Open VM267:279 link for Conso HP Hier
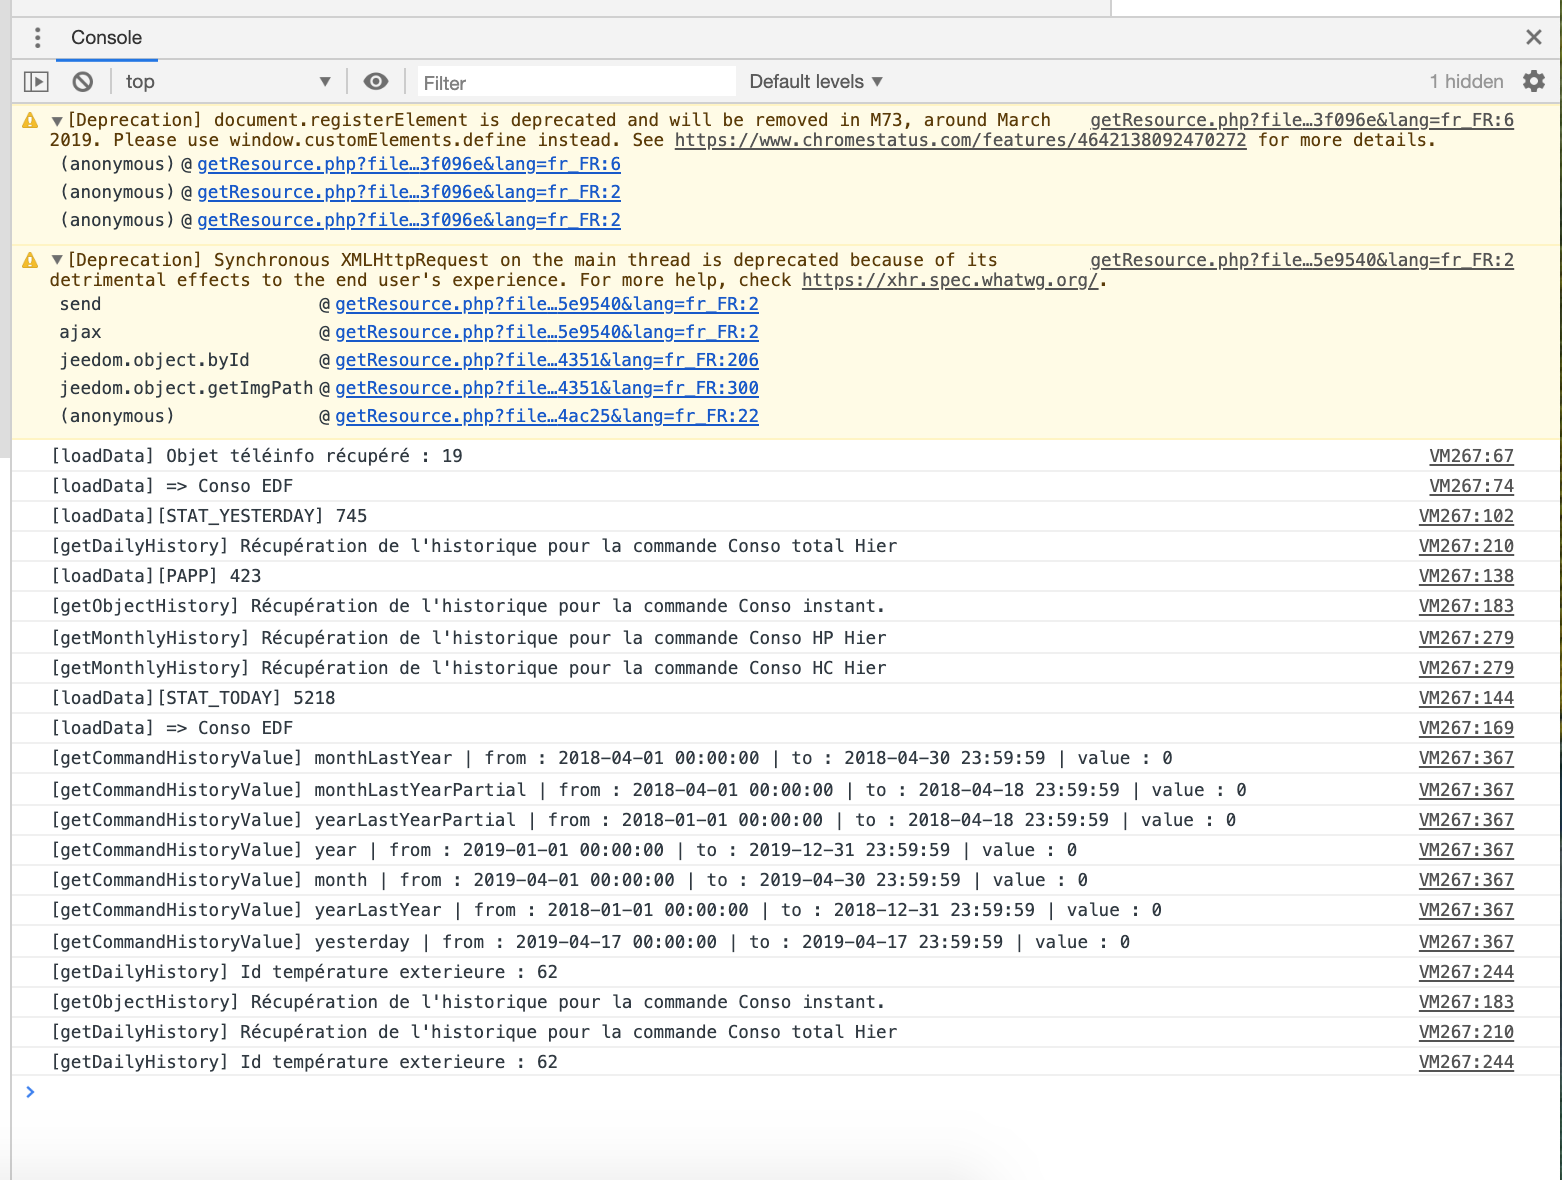The width and height of the screenshot is (1562, 1180). pos(1466,638)
